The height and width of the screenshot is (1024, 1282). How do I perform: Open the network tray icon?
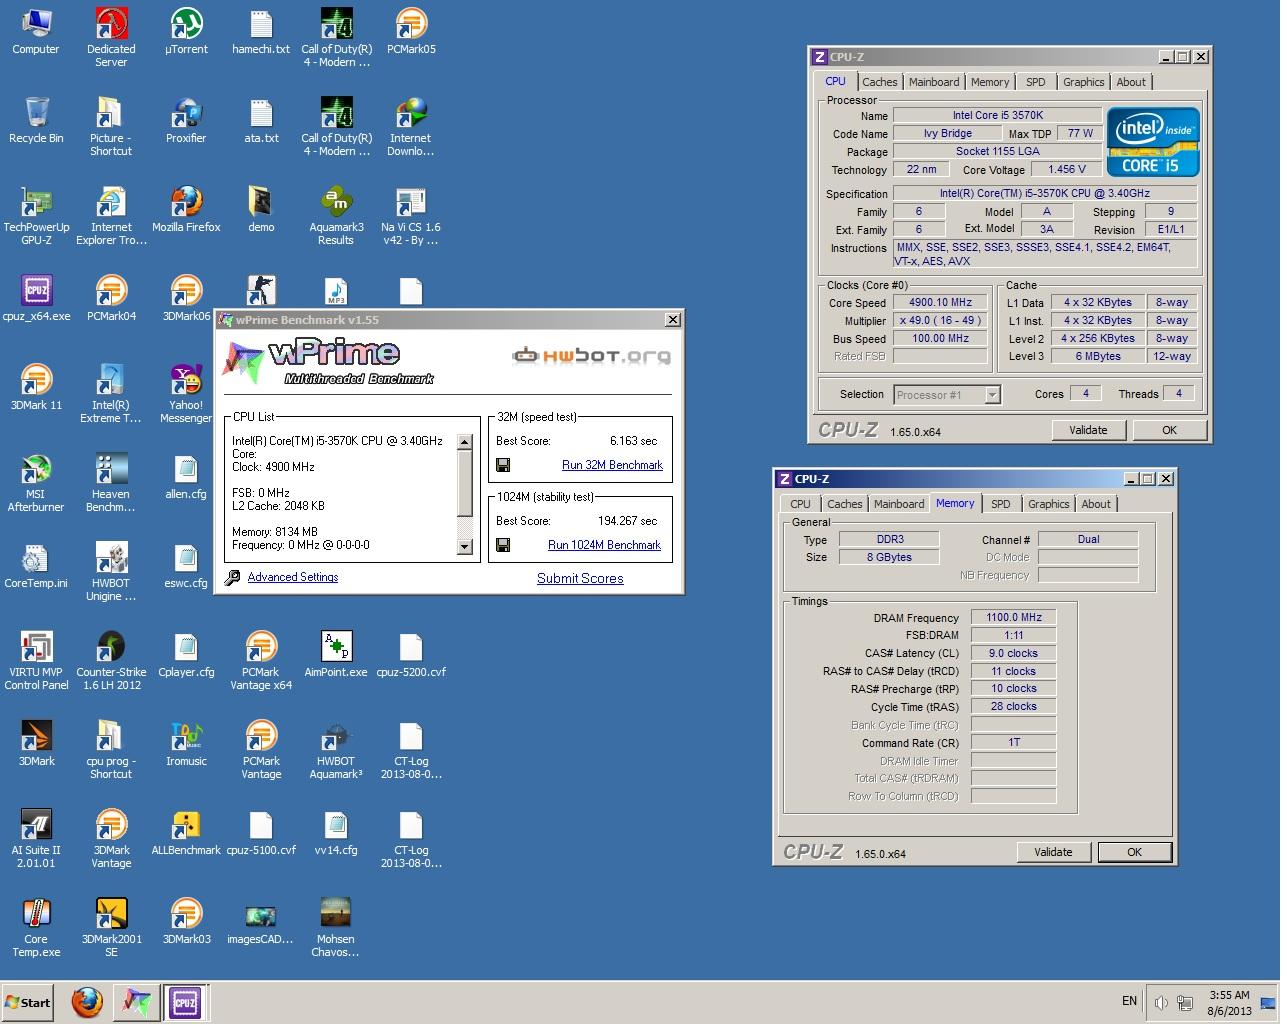pyautogui.click(x=1186, y=1002)
